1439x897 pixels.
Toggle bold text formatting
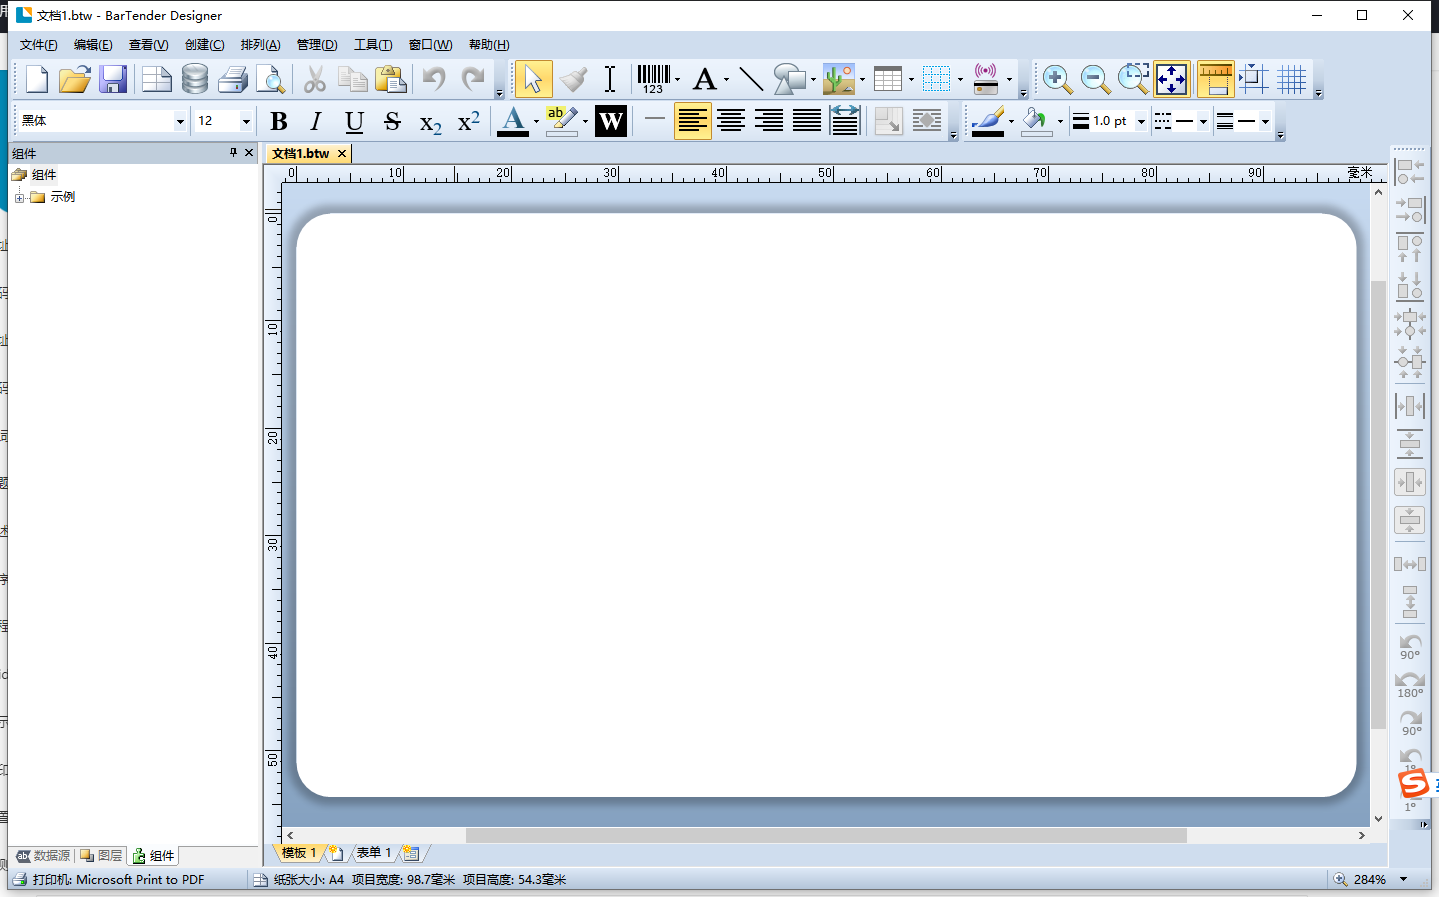279,121
